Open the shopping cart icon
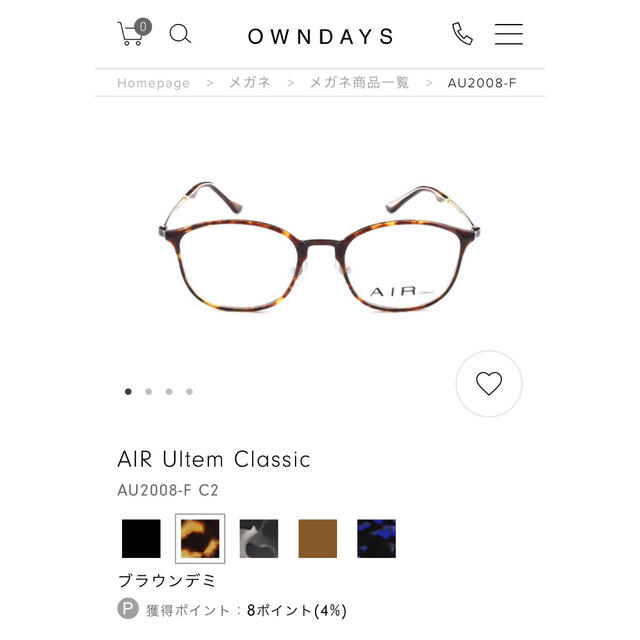This screenshot has width=640, height=640. 134,32
